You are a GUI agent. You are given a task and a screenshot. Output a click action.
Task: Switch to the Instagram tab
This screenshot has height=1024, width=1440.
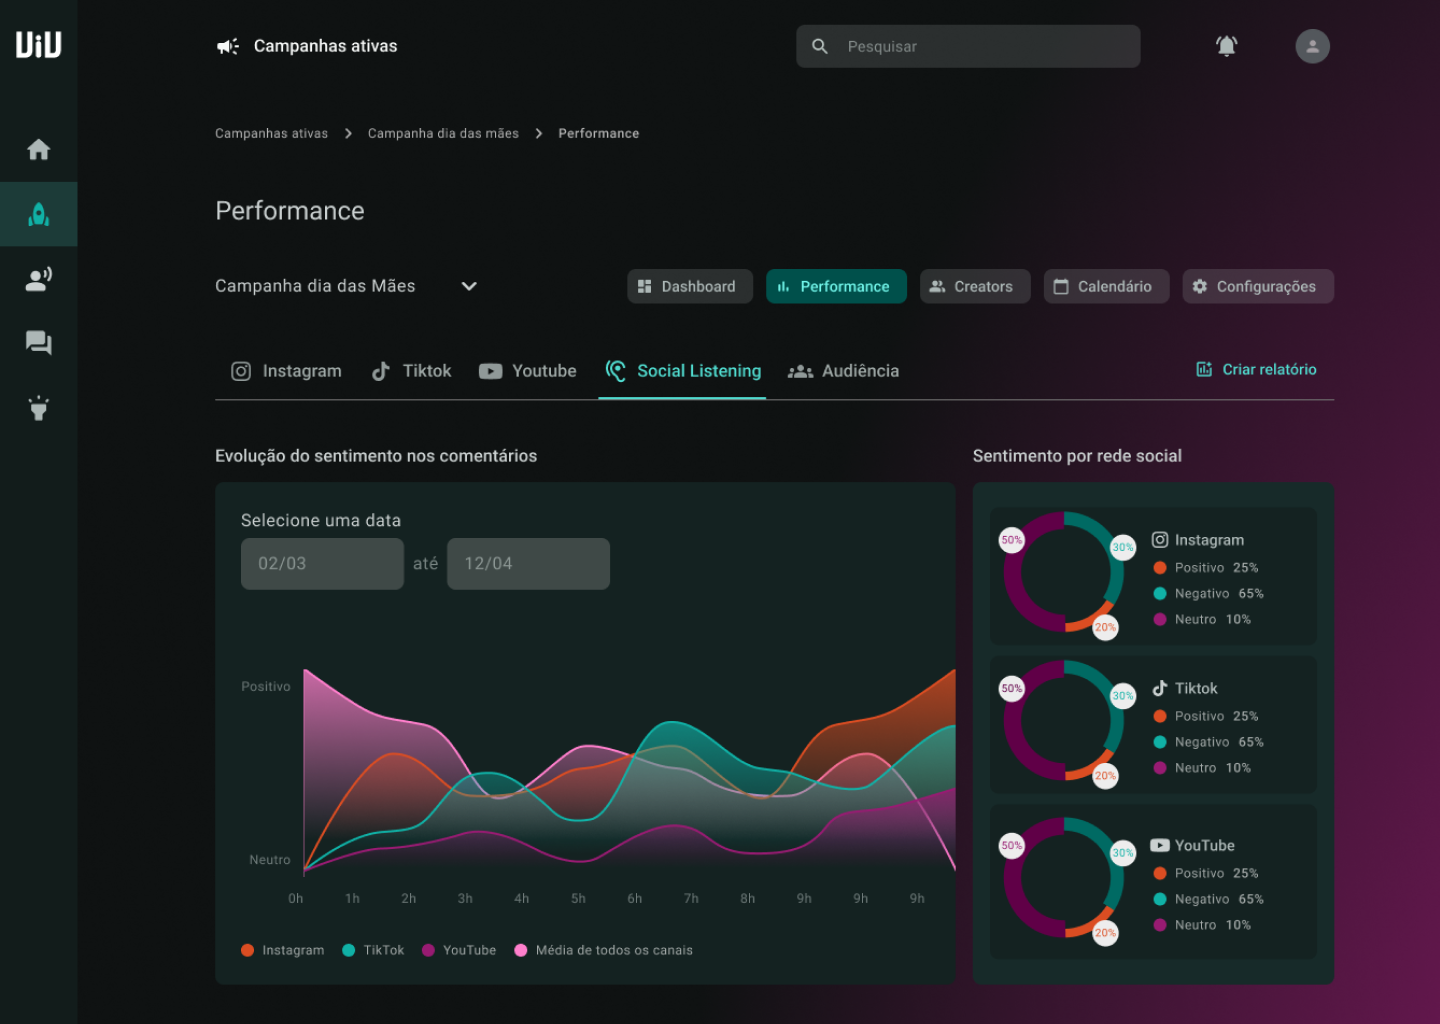(286, 371)
